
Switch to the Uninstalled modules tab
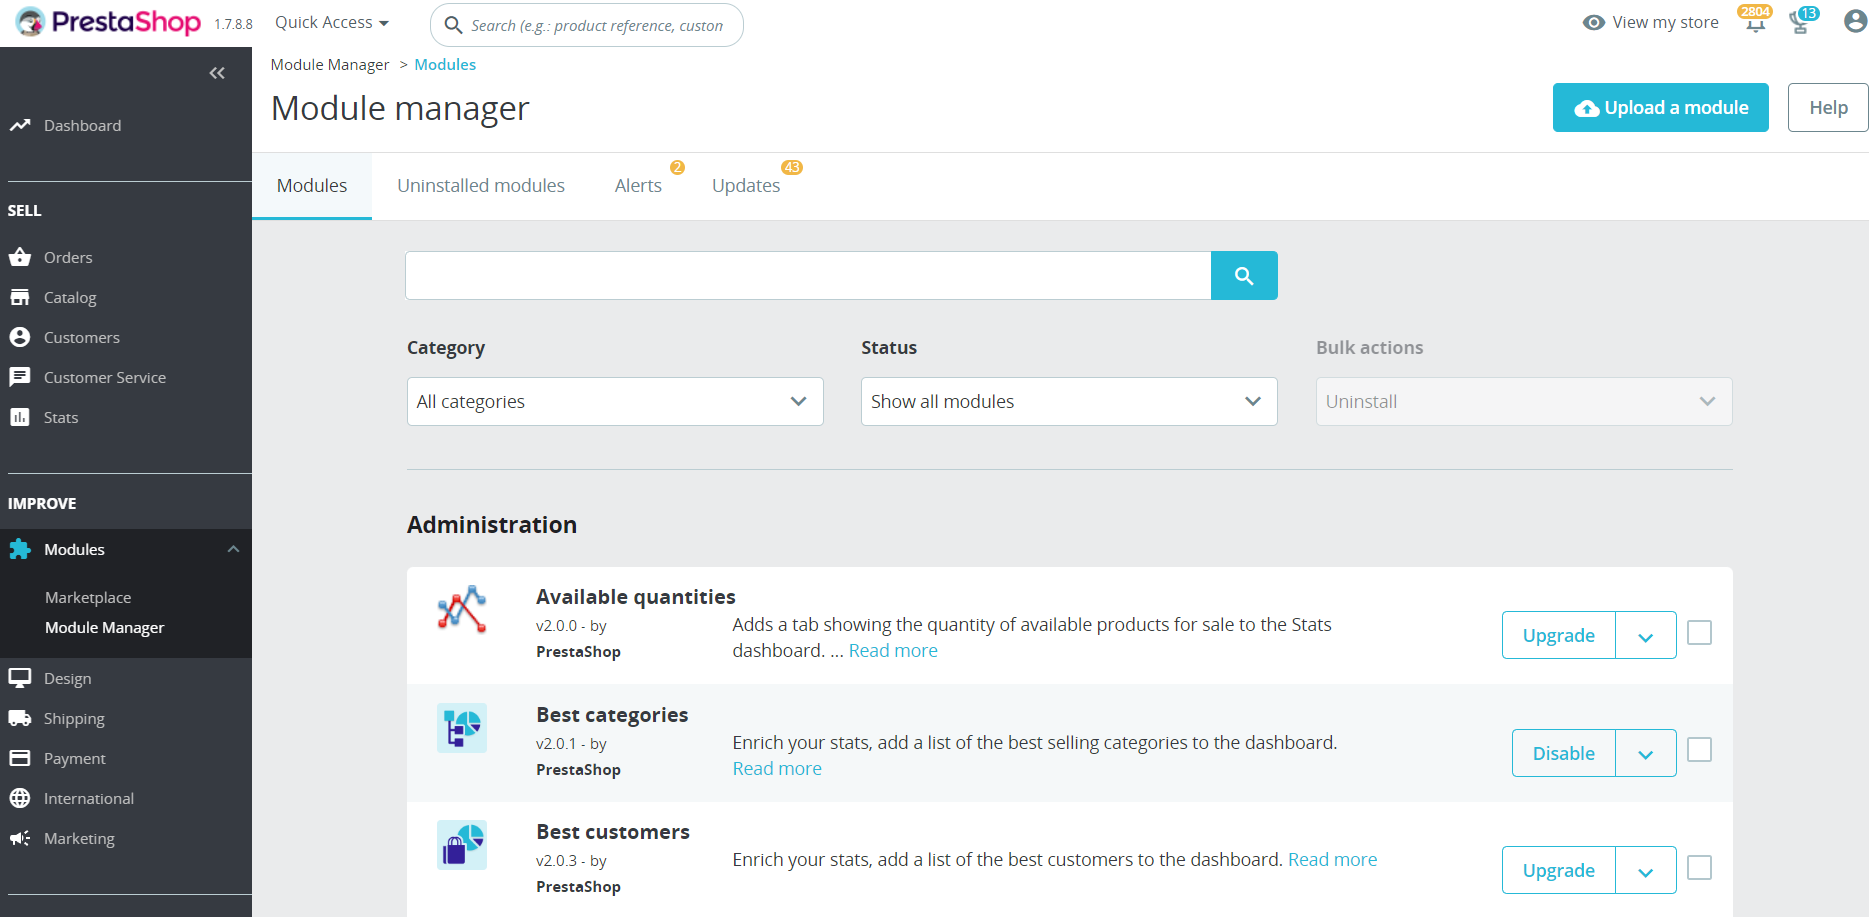(480, 186)
